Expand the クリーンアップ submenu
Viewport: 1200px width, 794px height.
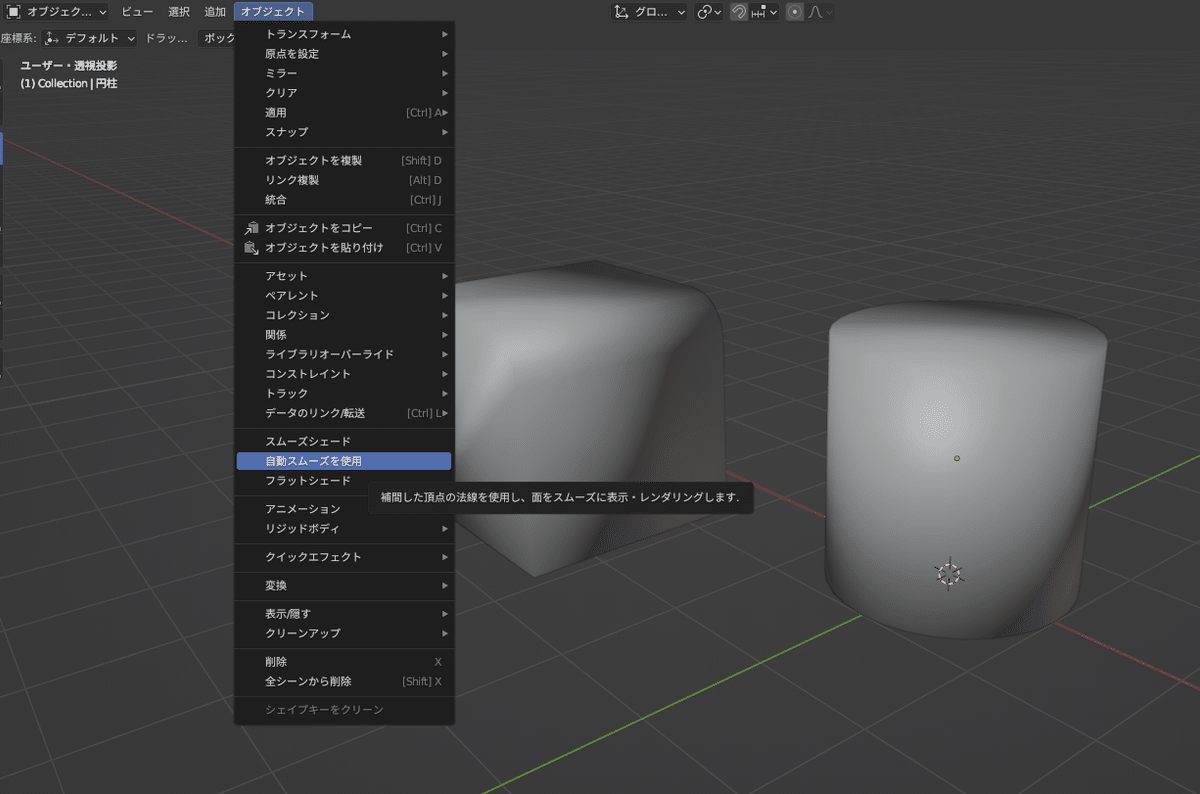(x=344, y=633)
